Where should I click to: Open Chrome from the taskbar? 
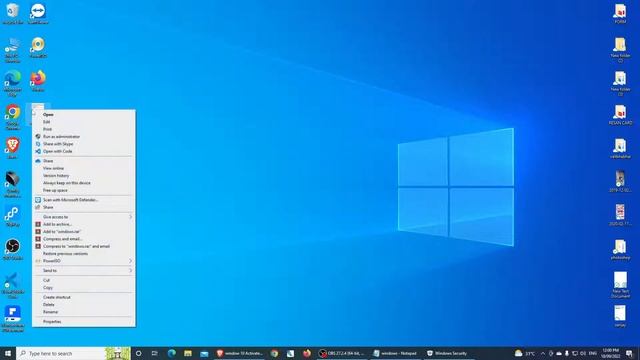pyautogui.click(x=274, y=353)
